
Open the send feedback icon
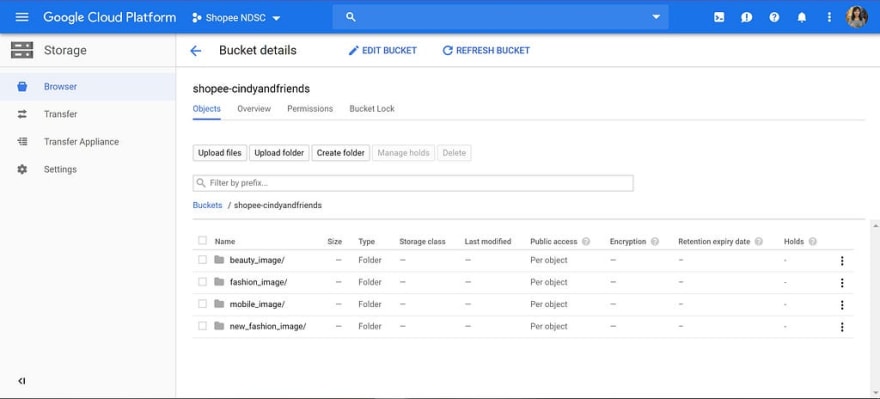[746, 17]
